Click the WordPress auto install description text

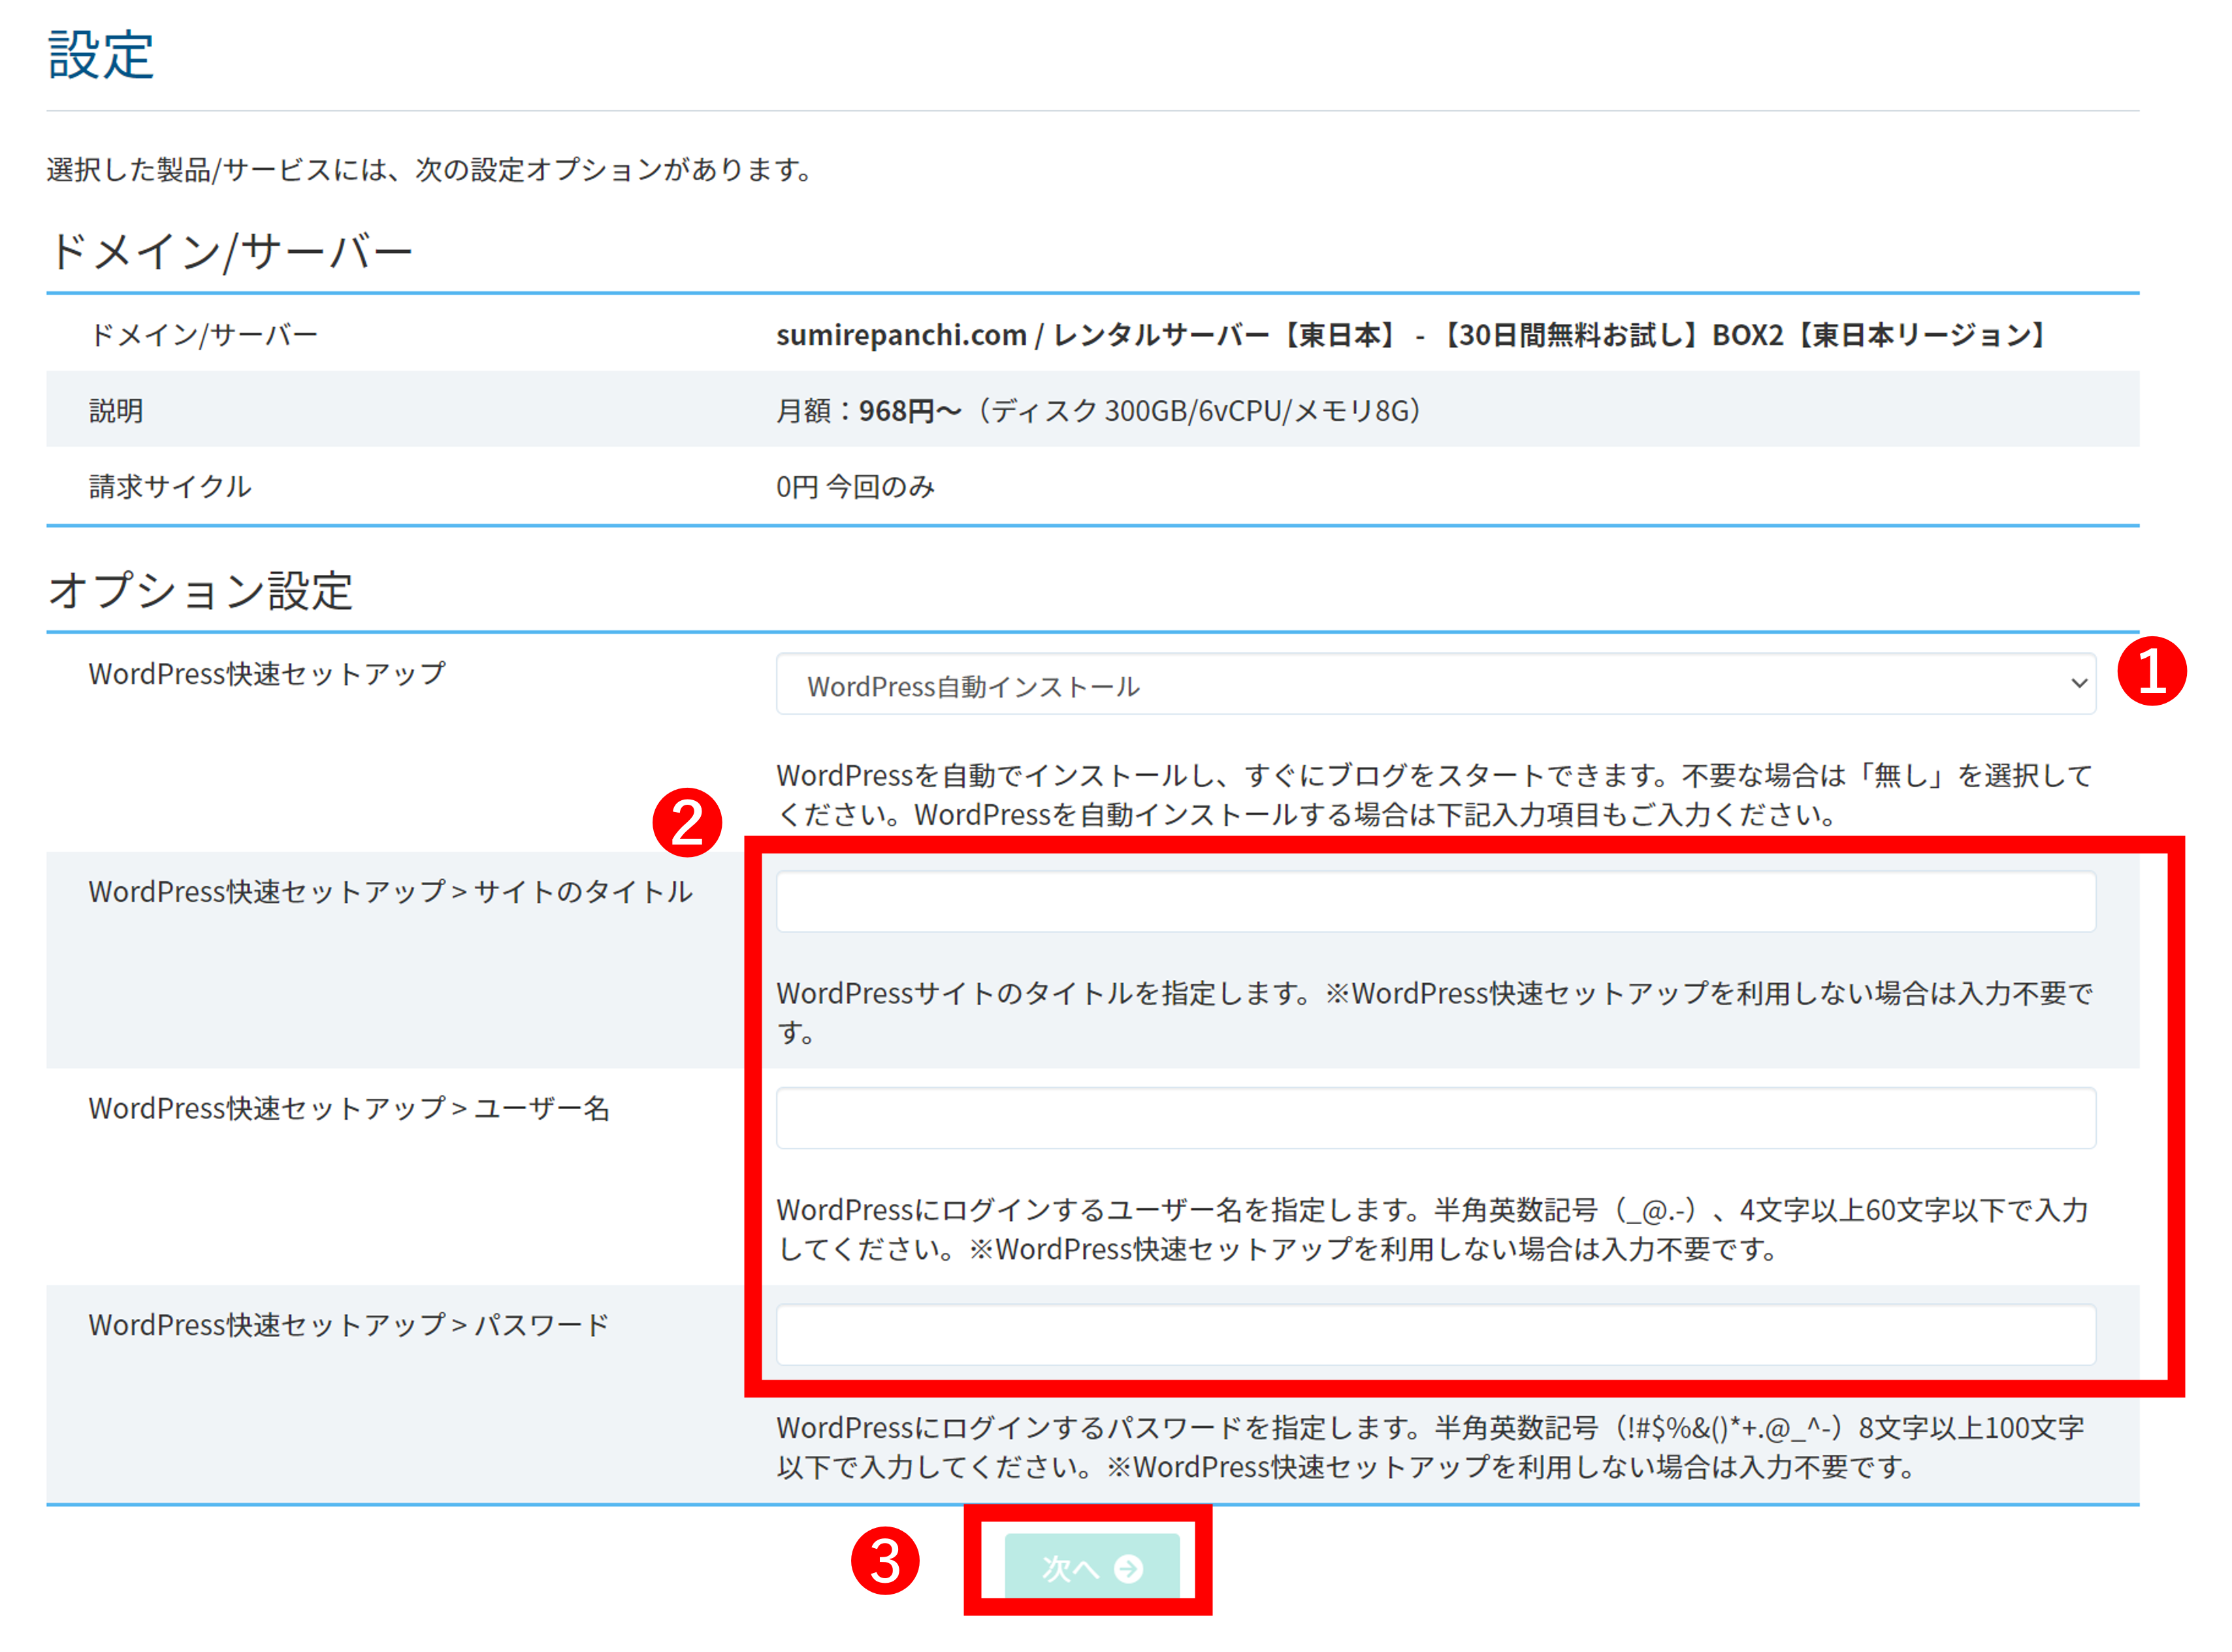click(1434, 795)
